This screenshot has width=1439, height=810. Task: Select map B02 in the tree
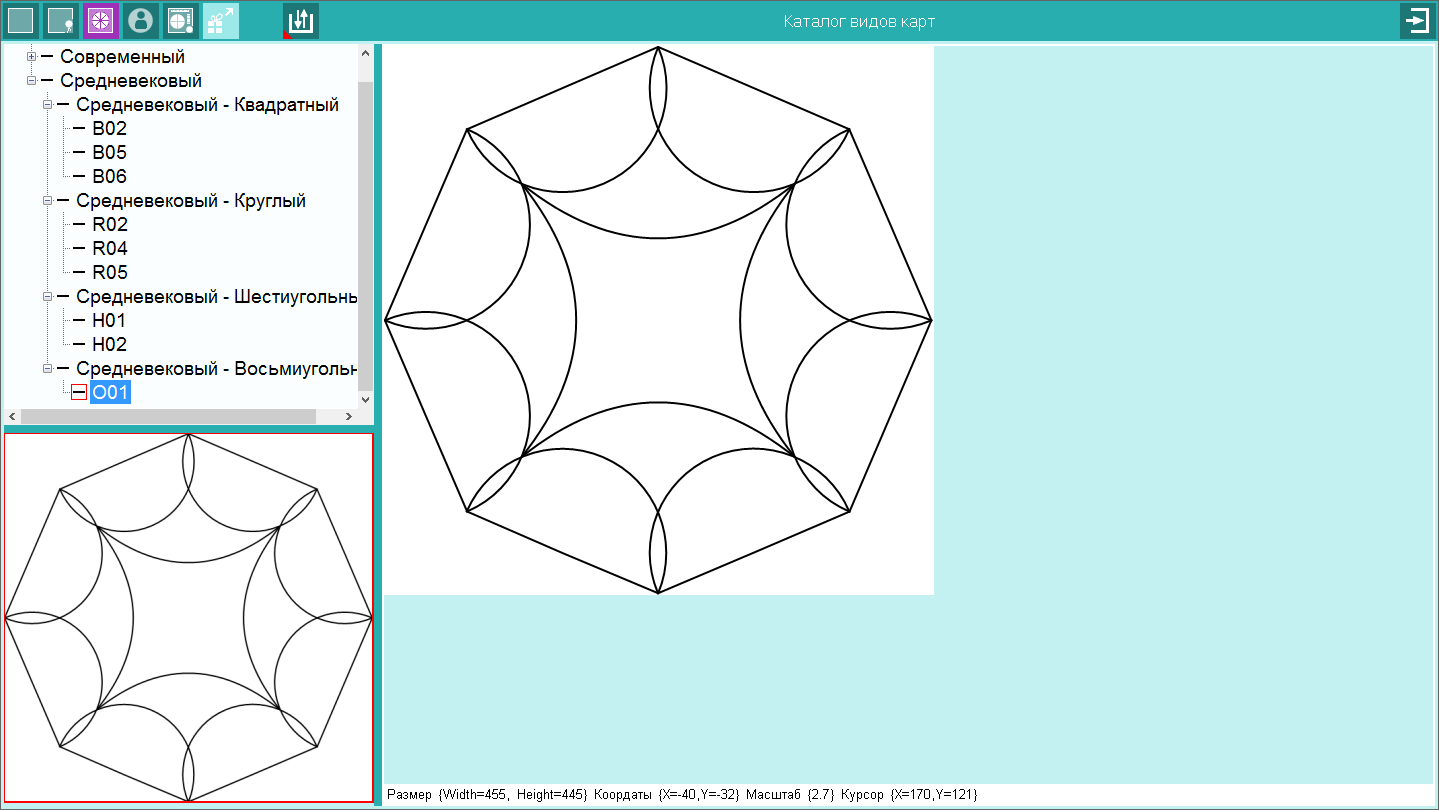pos(109,129)
